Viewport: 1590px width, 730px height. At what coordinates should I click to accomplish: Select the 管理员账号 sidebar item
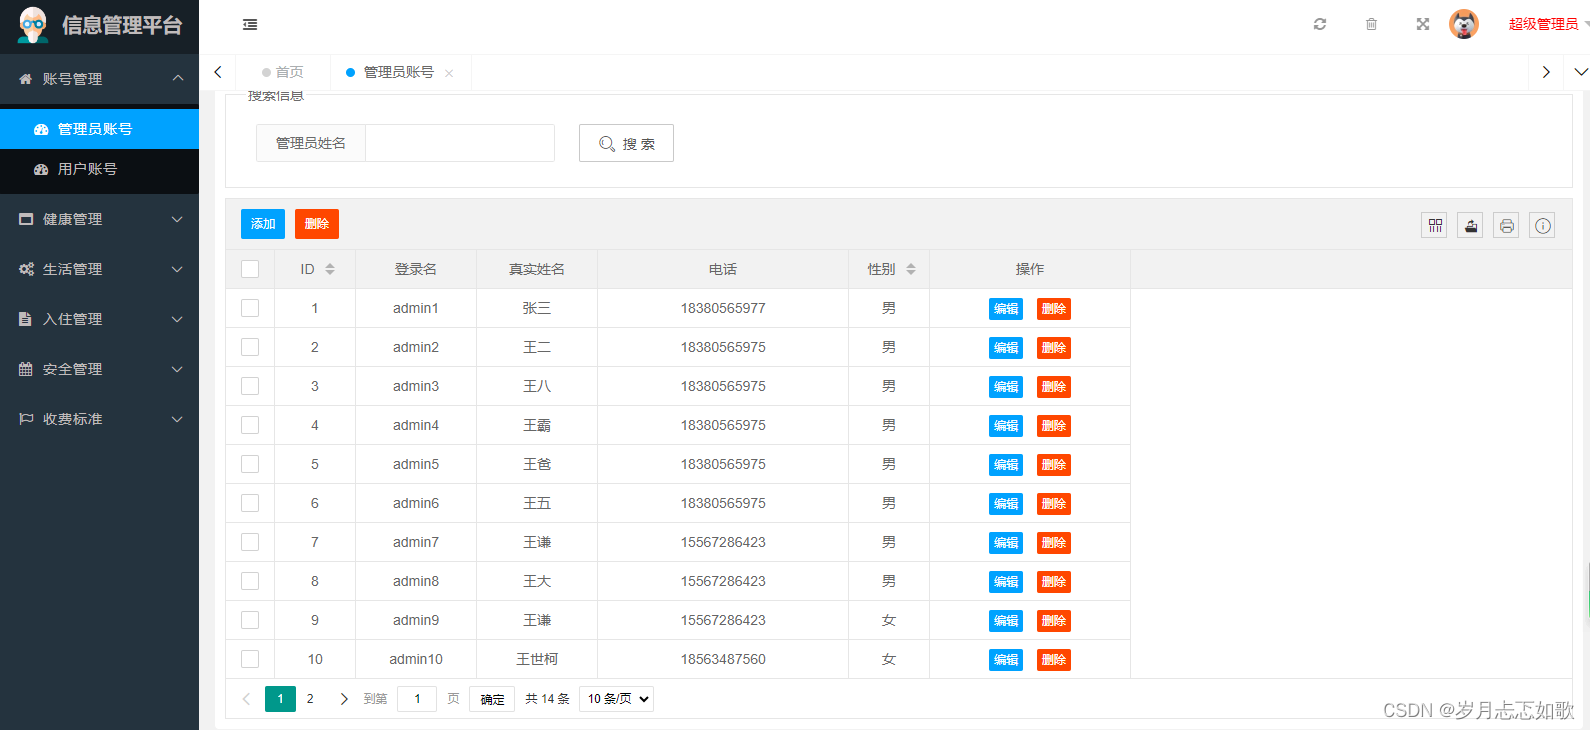click(x=99, y=129)
